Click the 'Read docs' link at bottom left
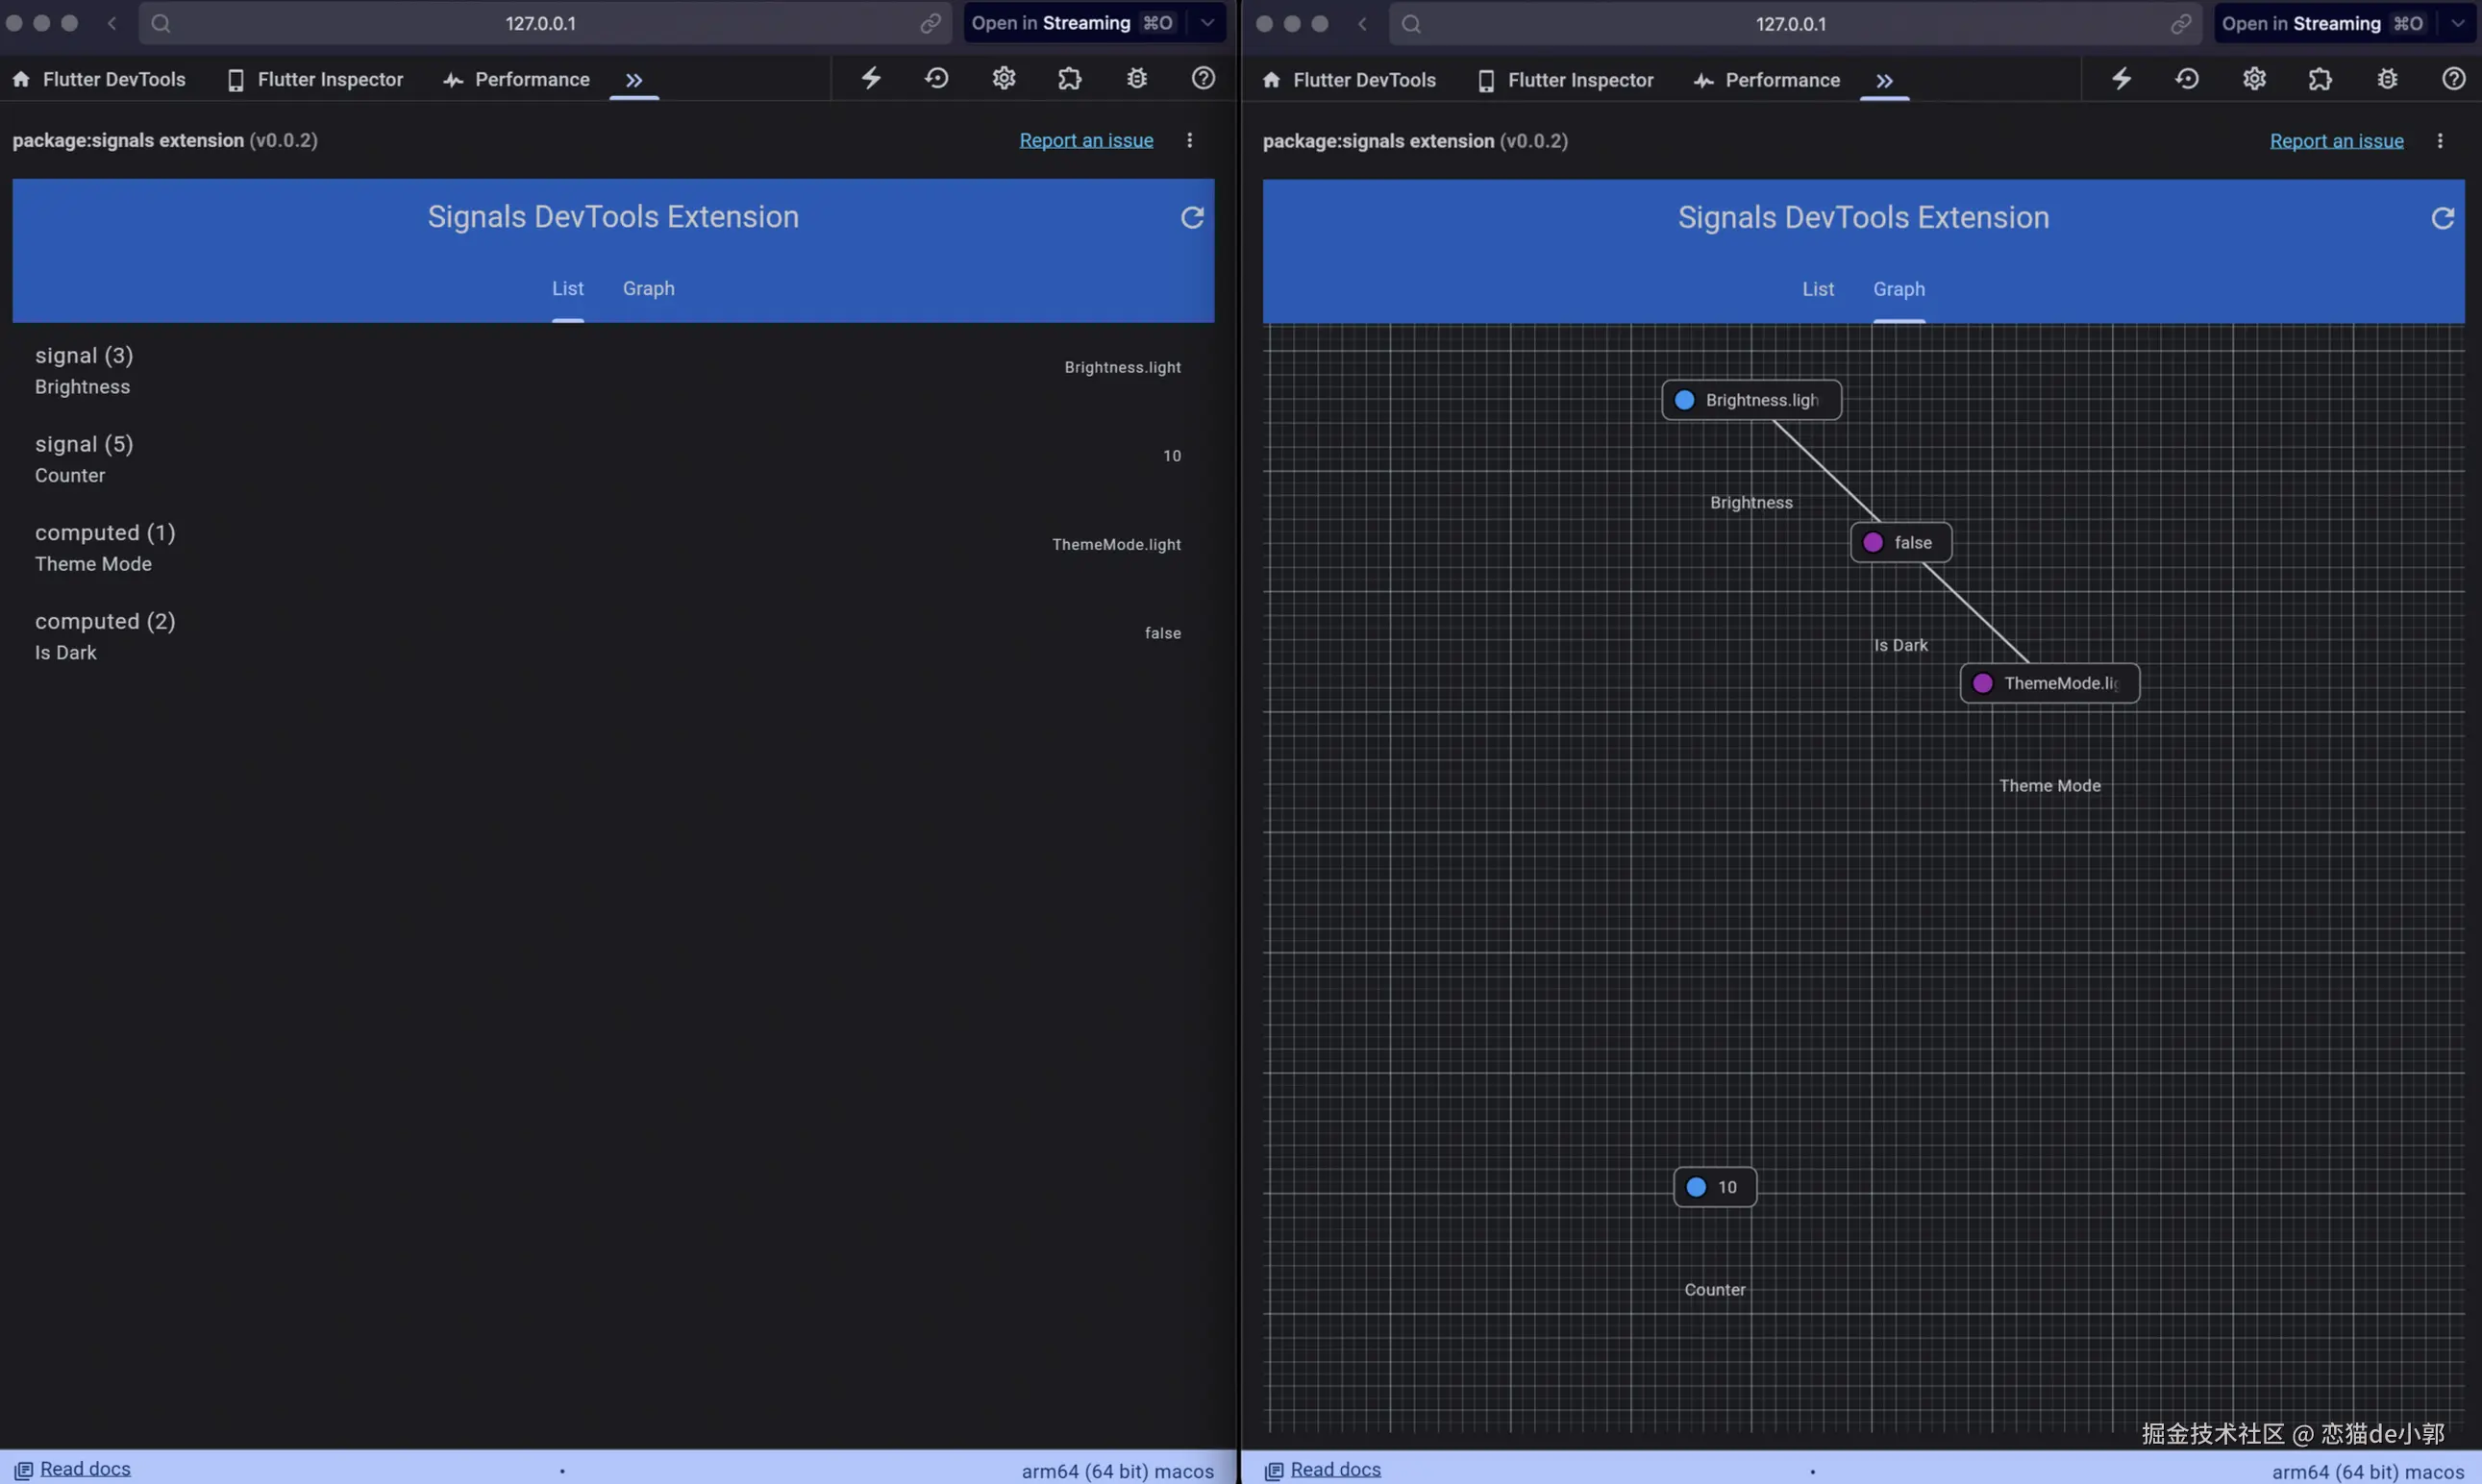This screenshot has width=2482, height=1484. 85,1468
